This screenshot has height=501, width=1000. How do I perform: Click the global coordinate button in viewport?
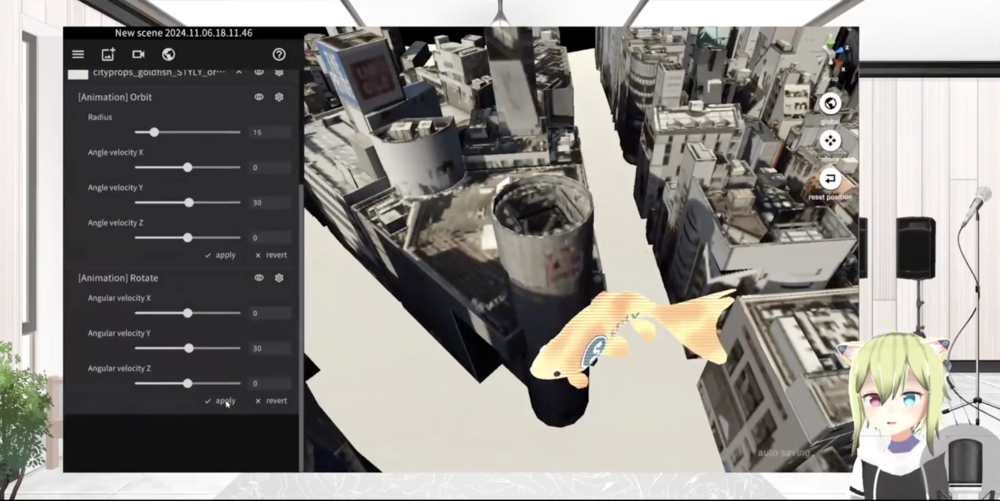[x=829, y=104]
